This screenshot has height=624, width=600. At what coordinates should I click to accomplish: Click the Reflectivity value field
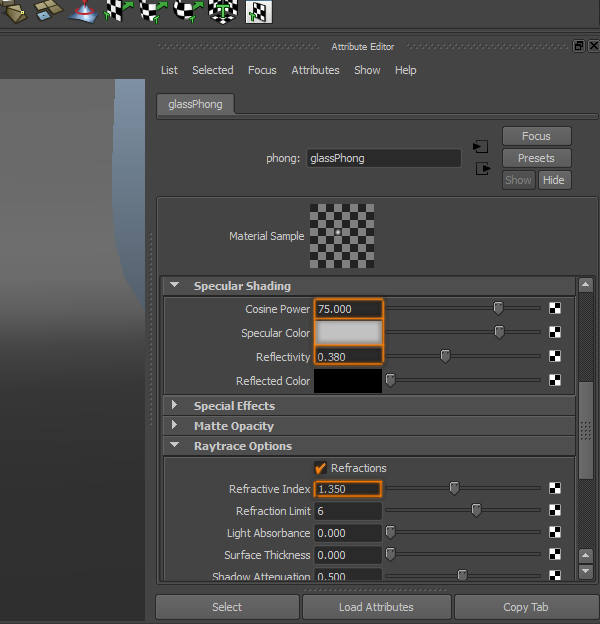pos(349,357)
